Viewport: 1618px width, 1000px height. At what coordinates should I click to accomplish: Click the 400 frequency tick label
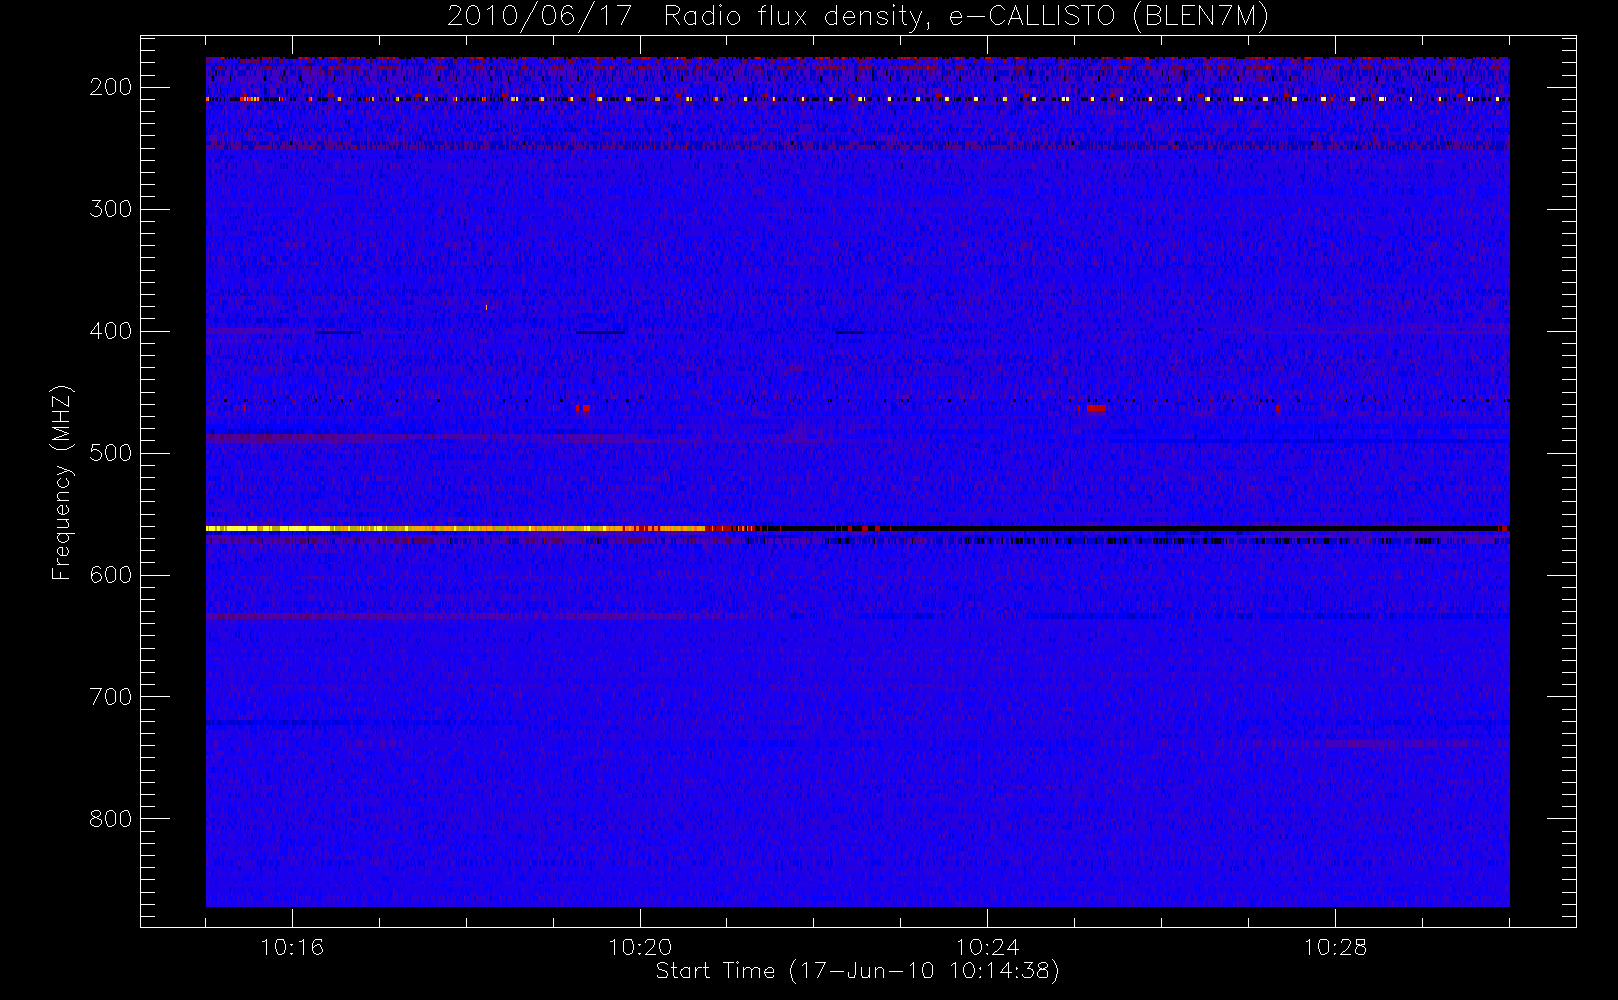point(111,331)
